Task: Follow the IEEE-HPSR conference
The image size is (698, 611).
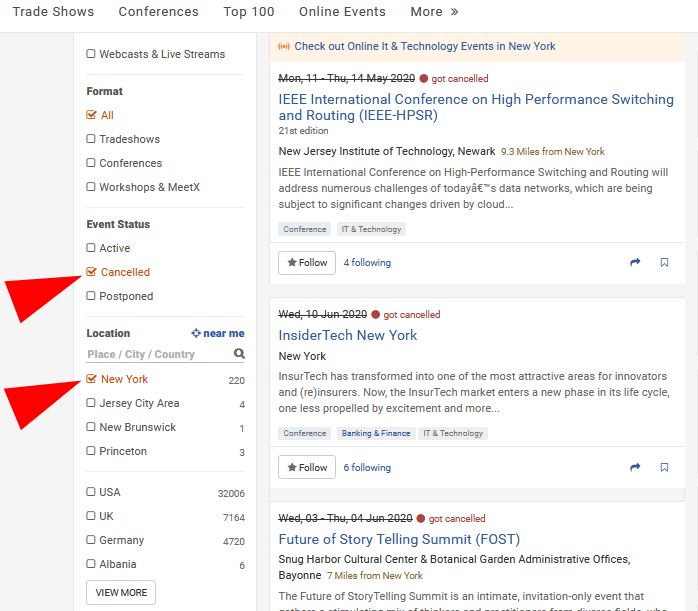Action: point(307,263)
